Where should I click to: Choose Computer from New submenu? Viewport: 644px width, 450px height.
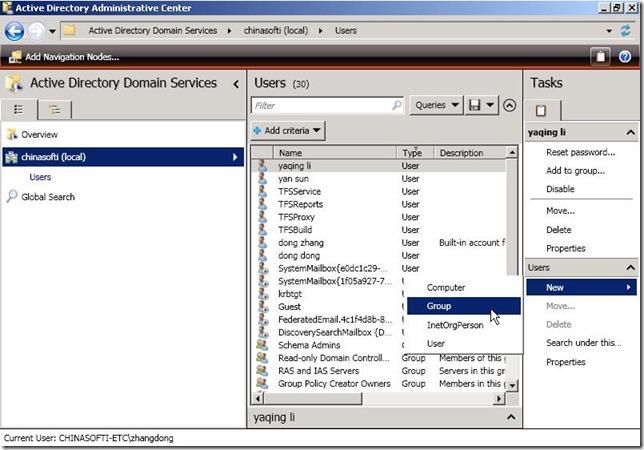click(464, 287)
